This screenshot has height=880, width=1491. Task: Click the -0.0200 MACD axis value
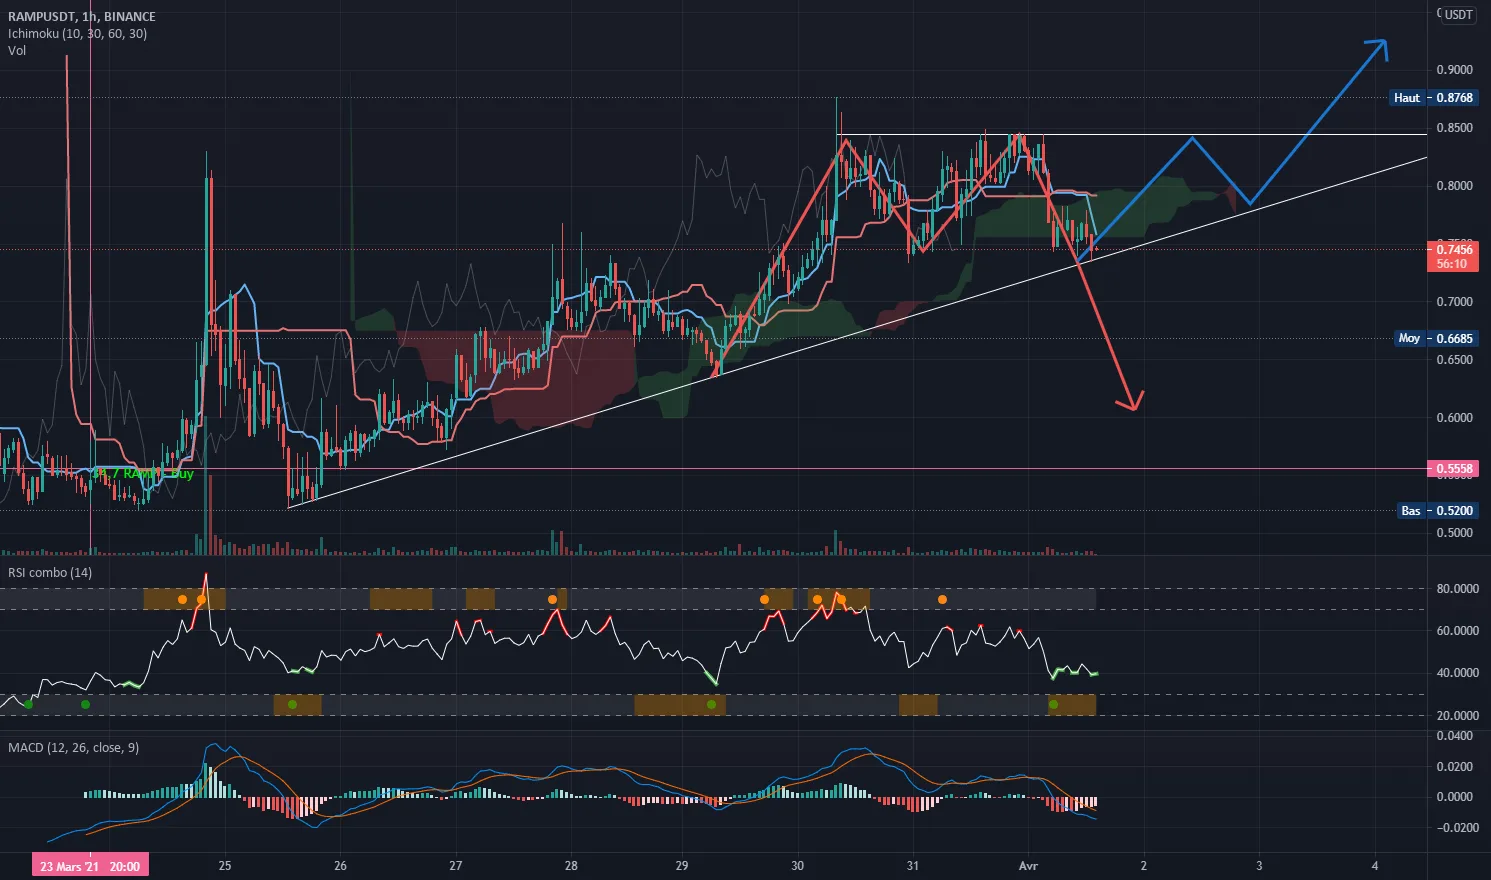pos(1456,828)
